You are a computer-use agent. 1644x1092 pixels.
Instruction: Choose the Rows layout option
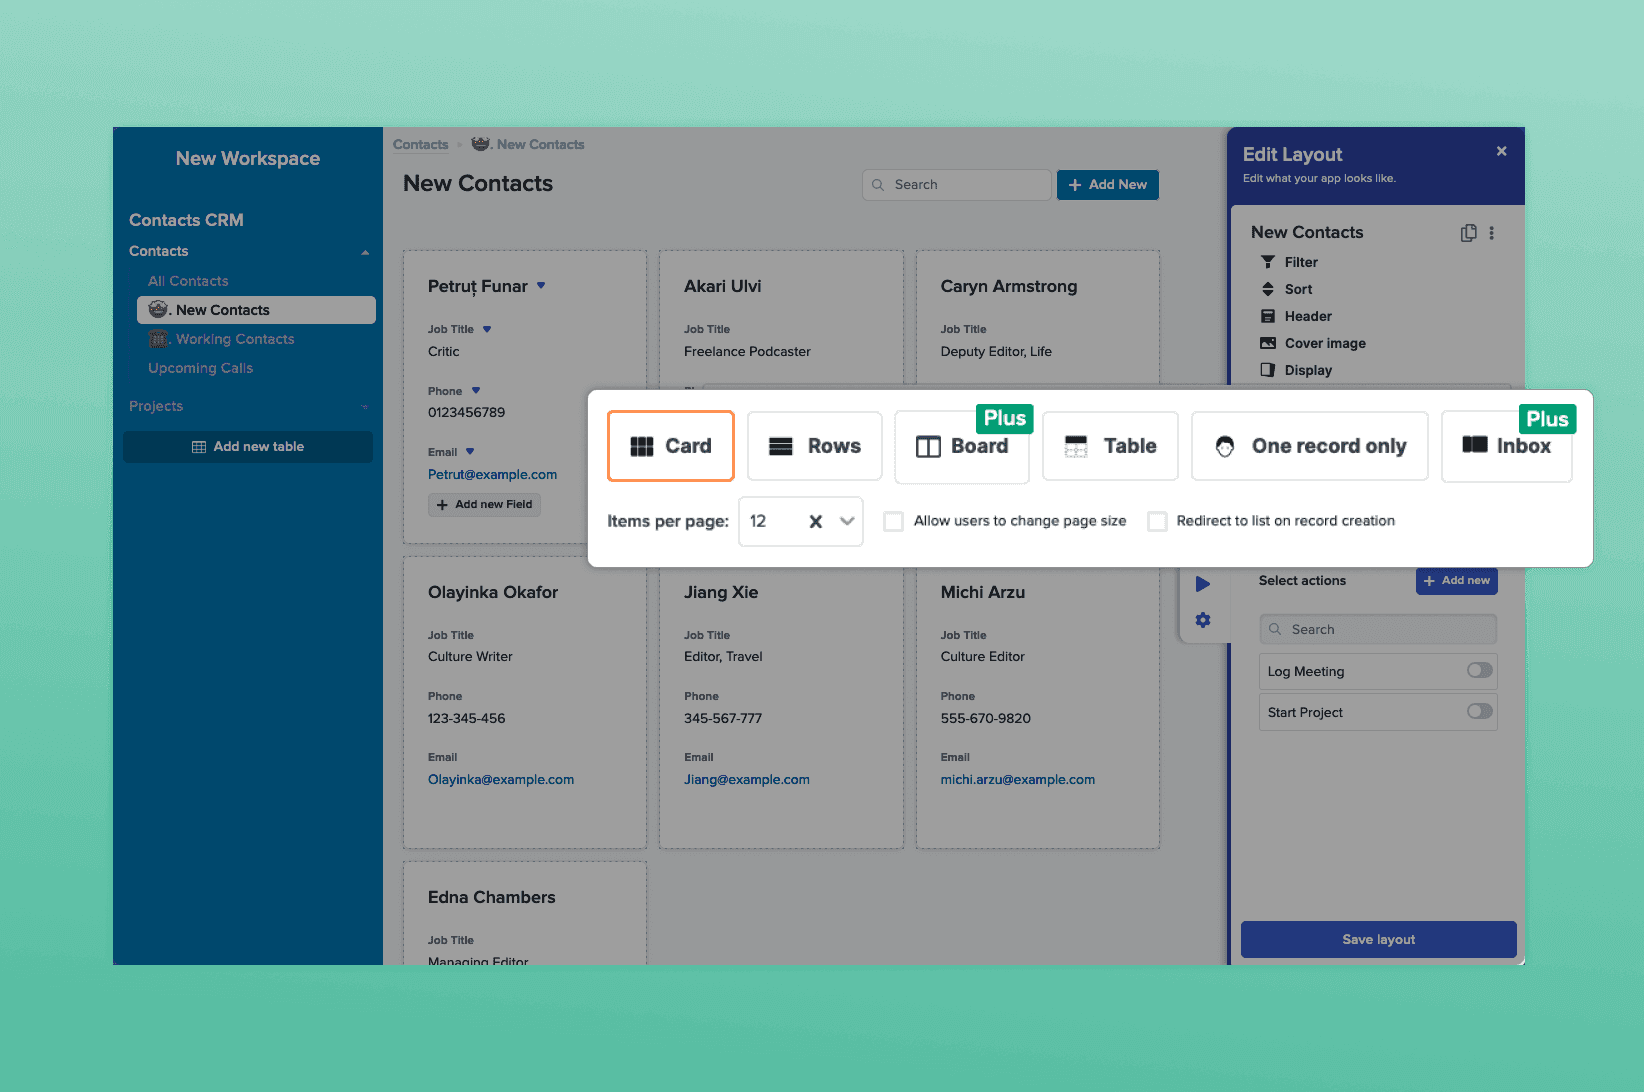point(814,446)
